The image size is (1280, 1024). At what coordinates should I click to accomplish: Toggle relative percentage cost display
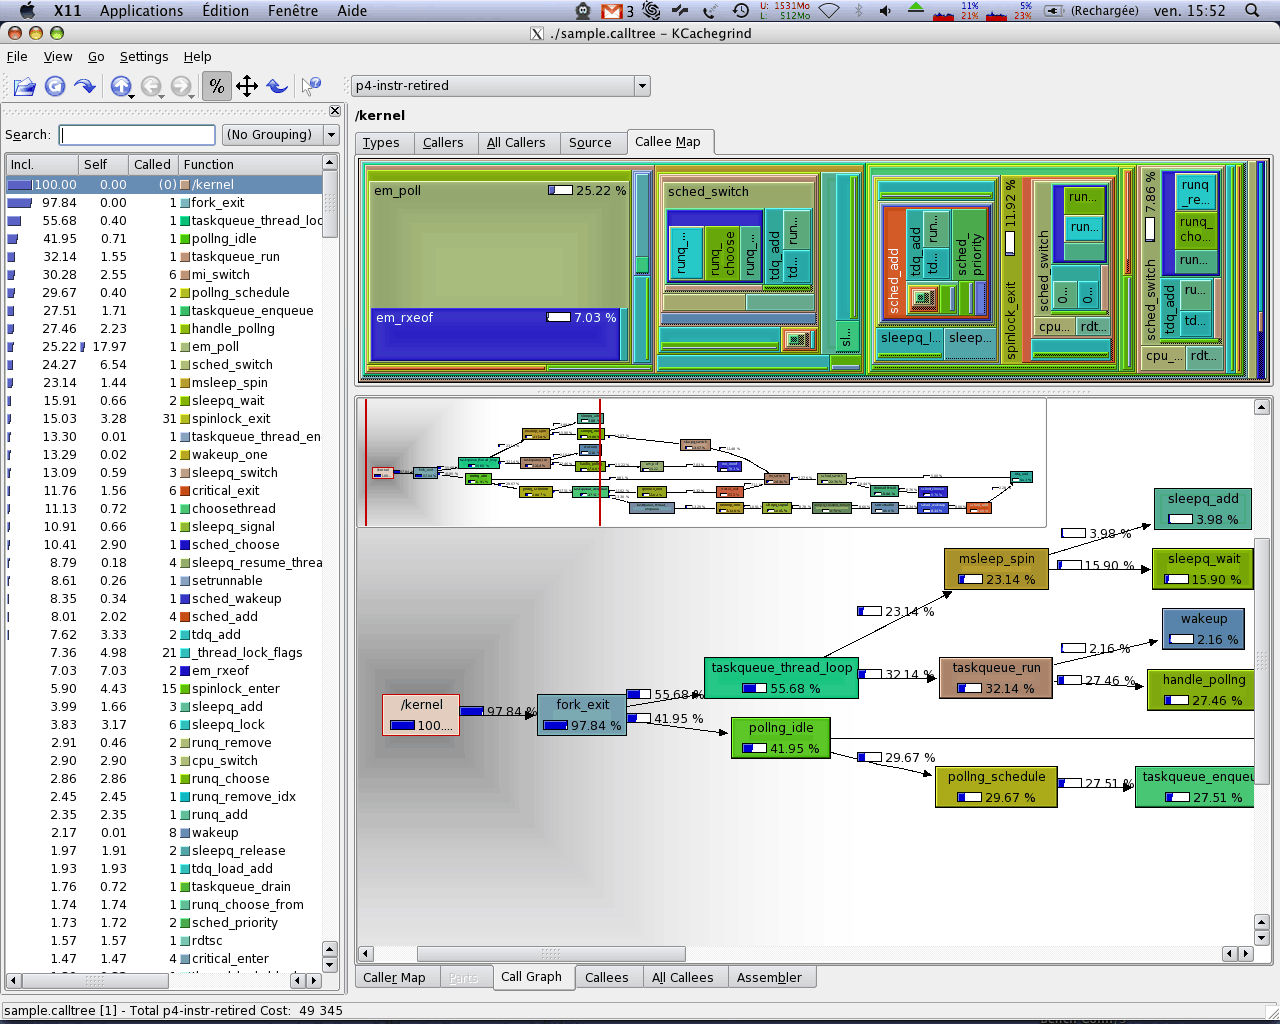click(x=216, y=87)
